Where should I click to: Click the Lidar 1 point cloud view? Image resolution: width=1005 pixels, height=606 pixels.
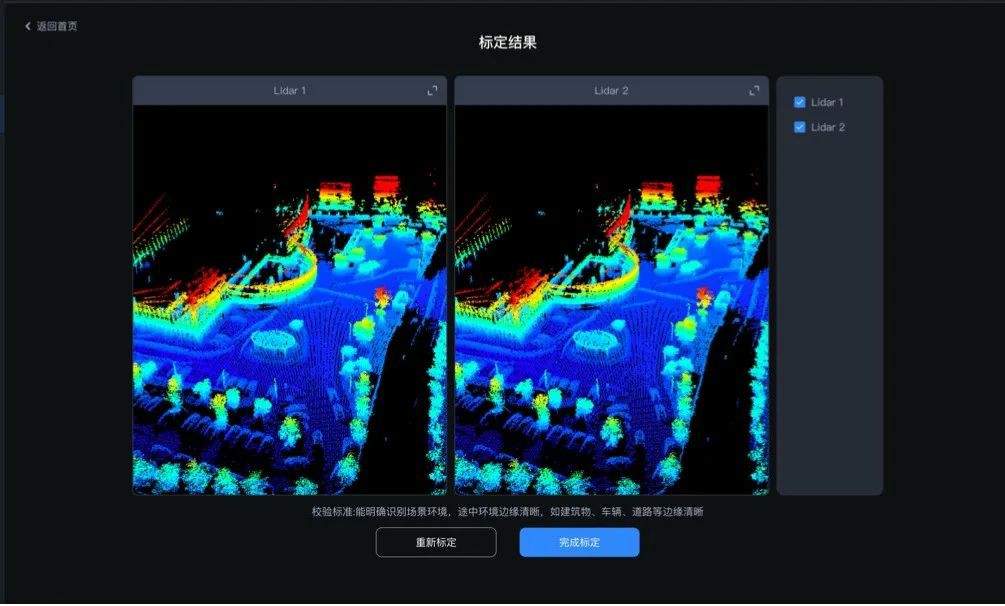pyautogui.click(x=290, y=300)
